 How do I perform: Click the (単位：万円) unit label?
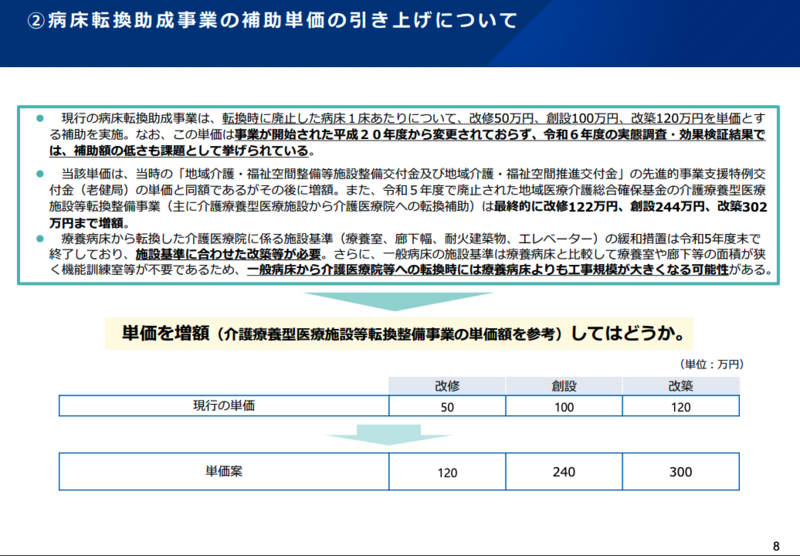point(712,364)
